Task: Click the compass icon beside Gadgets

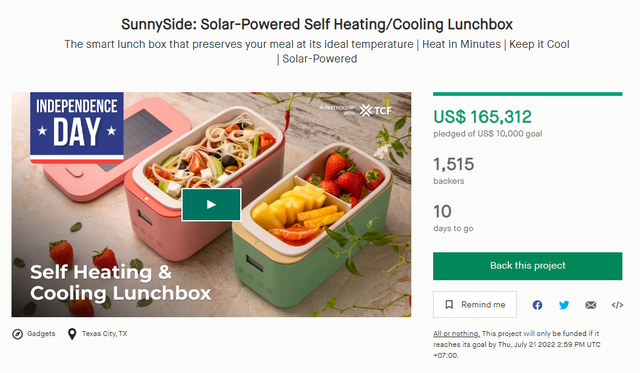Action: (x=18, y=334)
